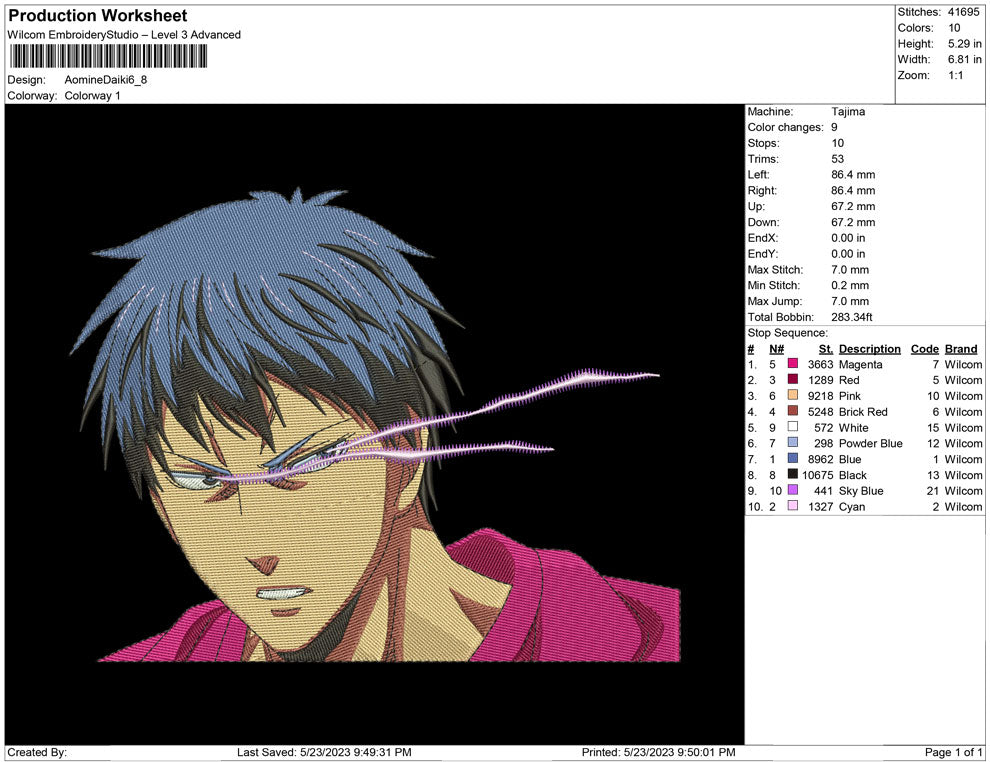Click the Blue thread color swatch

pos(792,458)
